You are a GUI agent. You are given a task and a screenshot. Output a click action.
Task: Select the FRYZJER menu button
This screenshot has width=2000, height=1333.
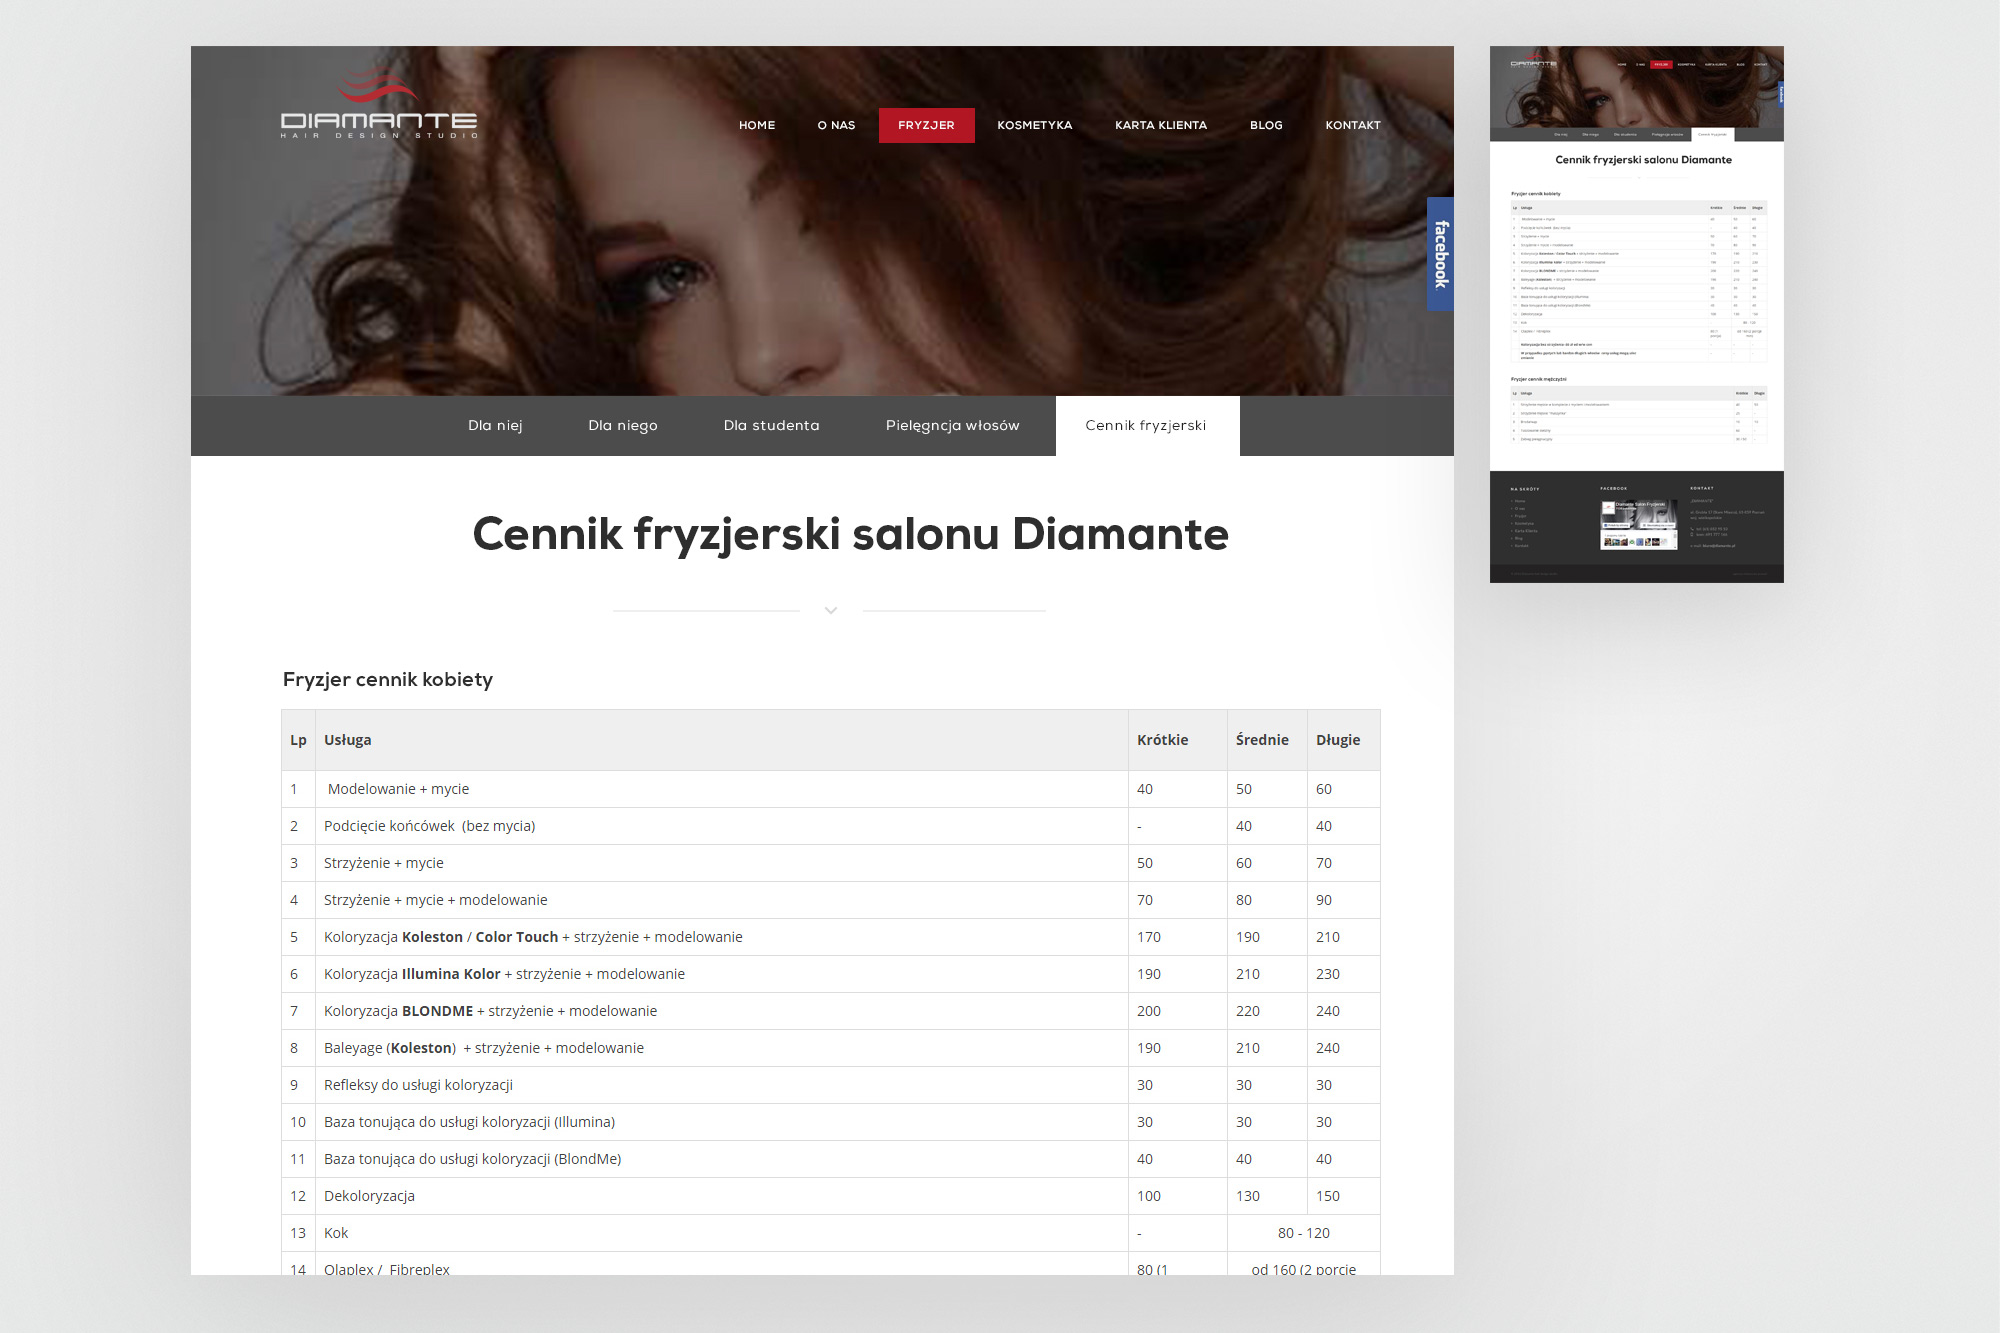[926, 125]
